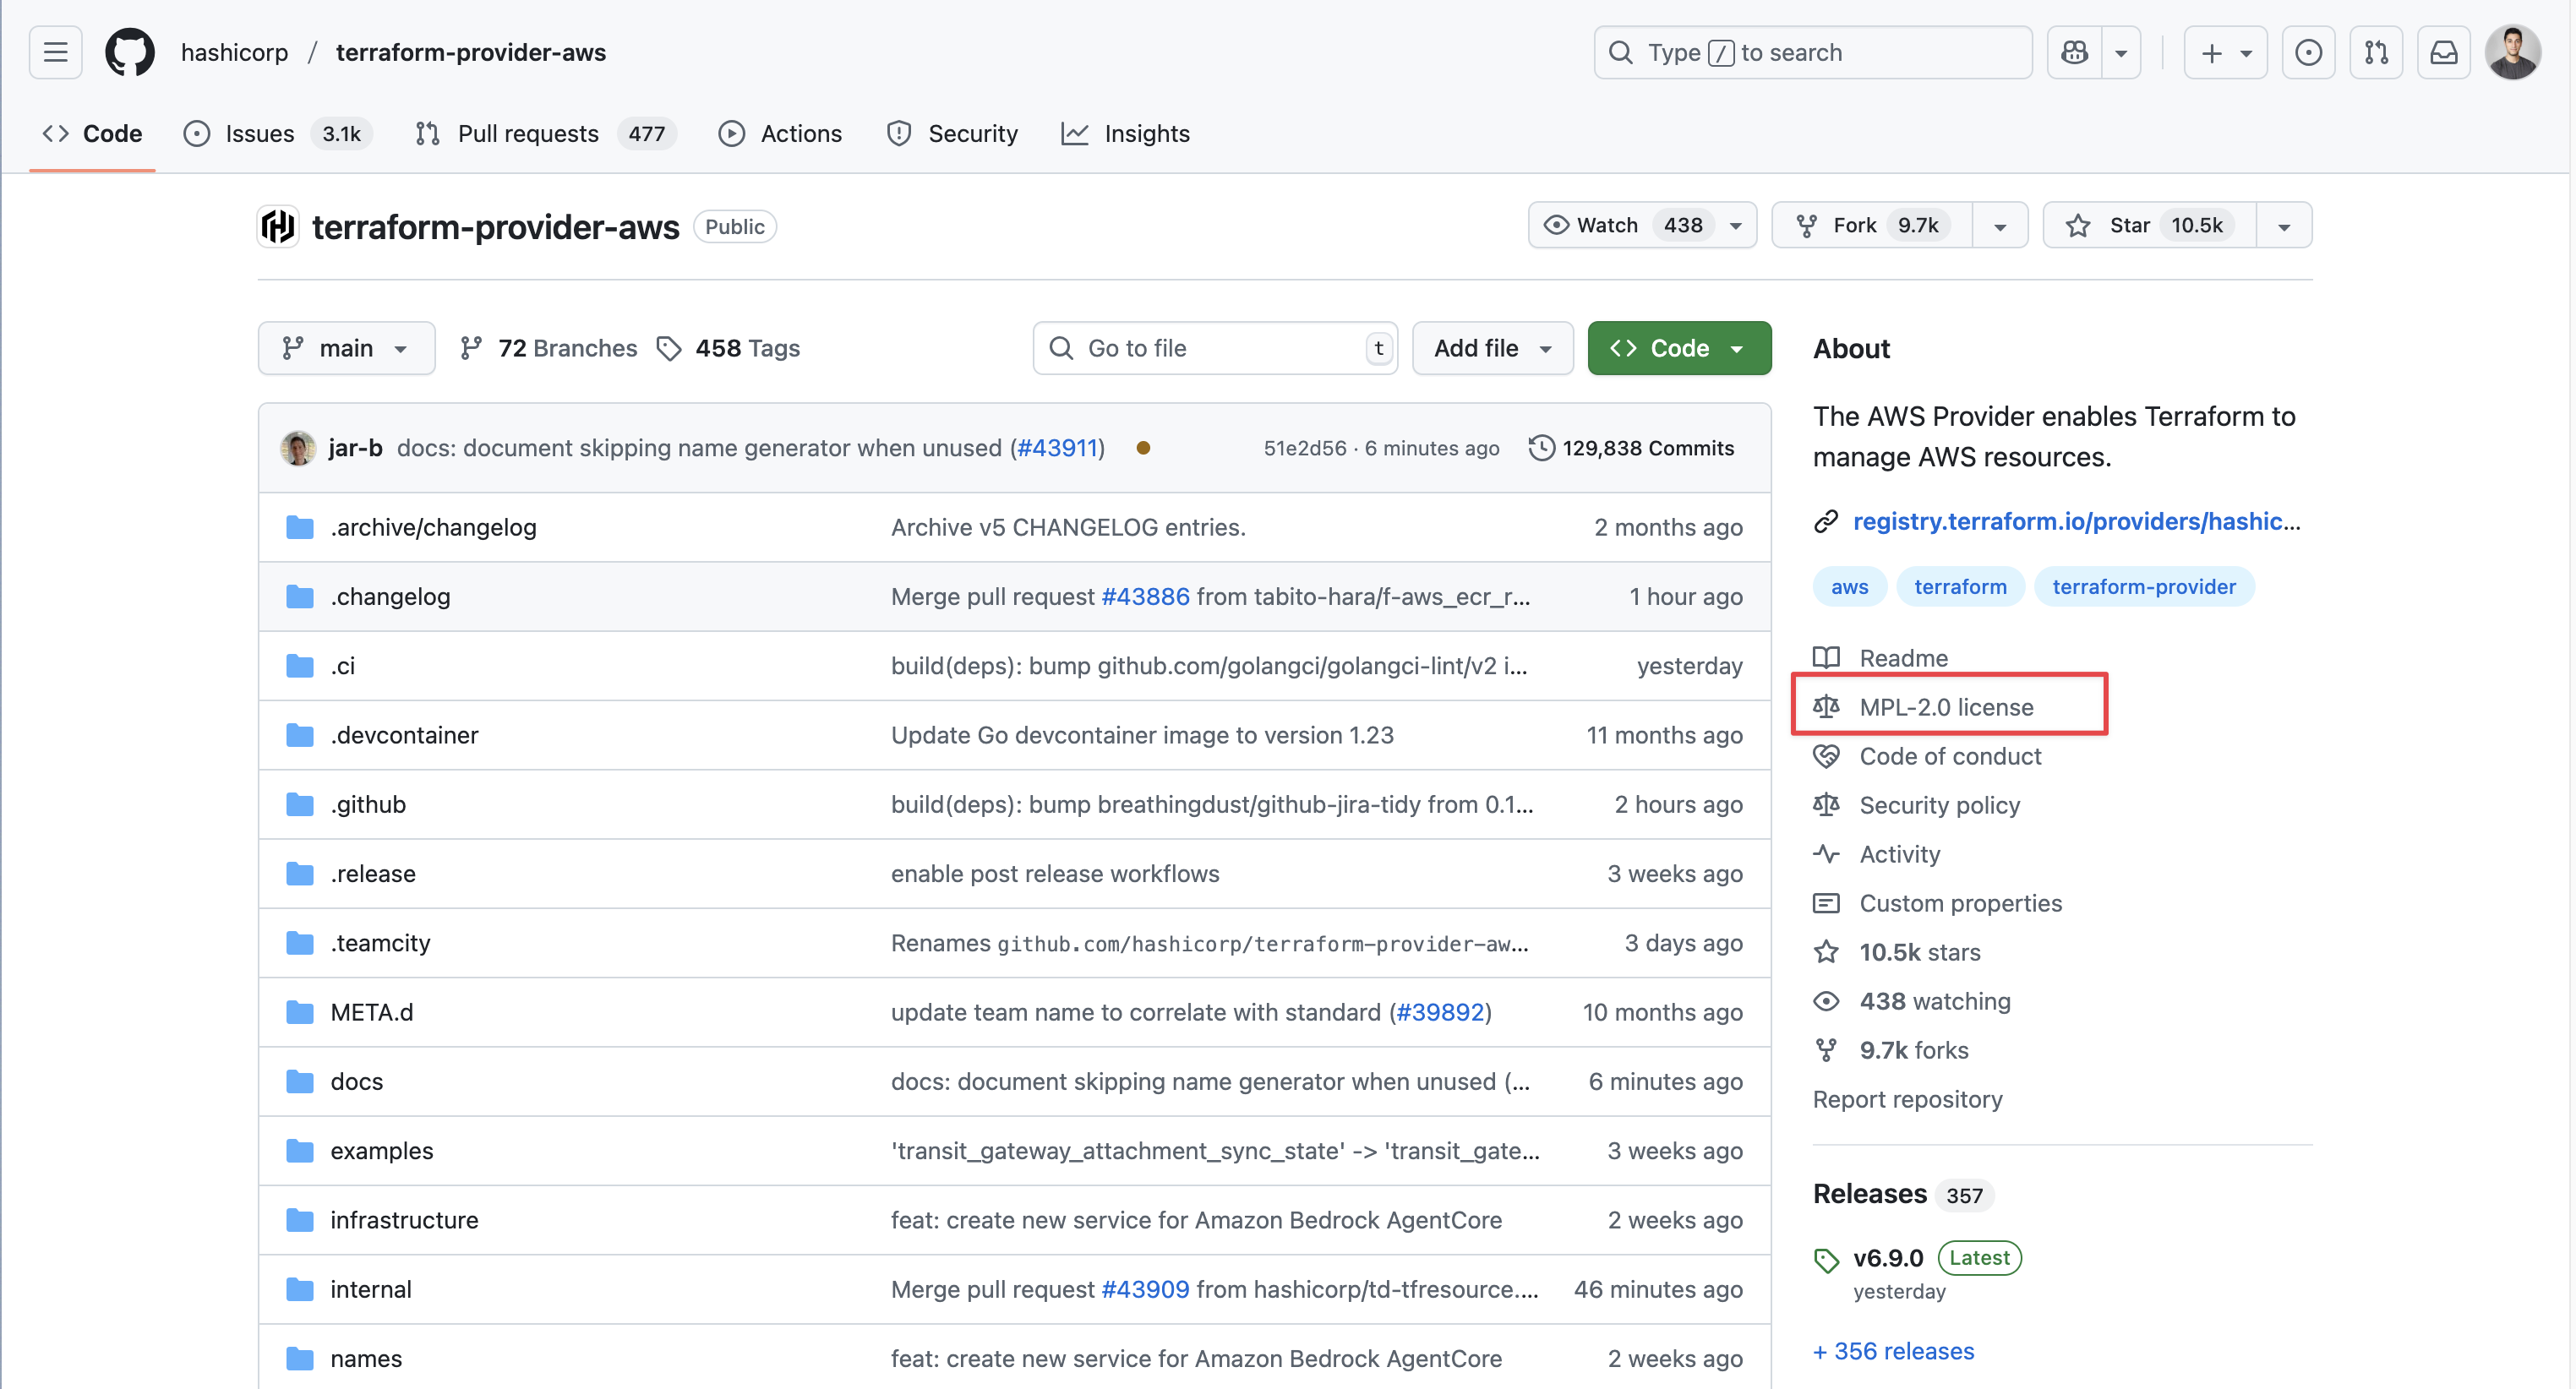Click the GitHub logo icon

(x=129, y=52)
